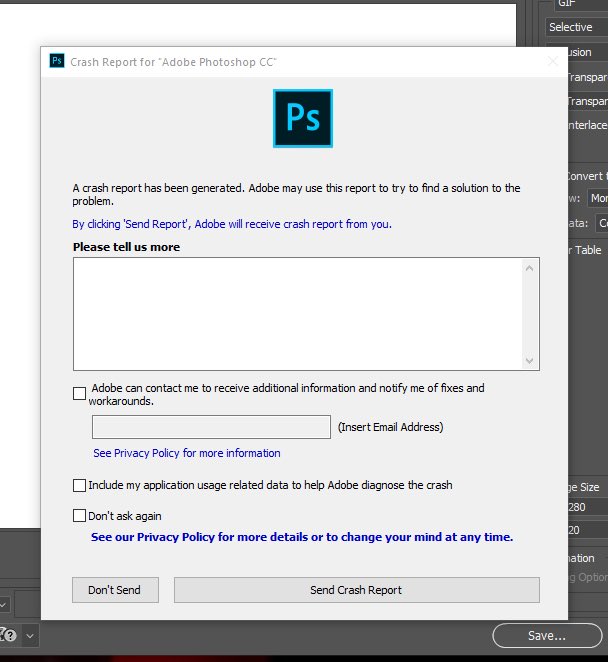Enable 'Adobe can contact me' checkbox
The image size is (608, 662).
(79, 393)
